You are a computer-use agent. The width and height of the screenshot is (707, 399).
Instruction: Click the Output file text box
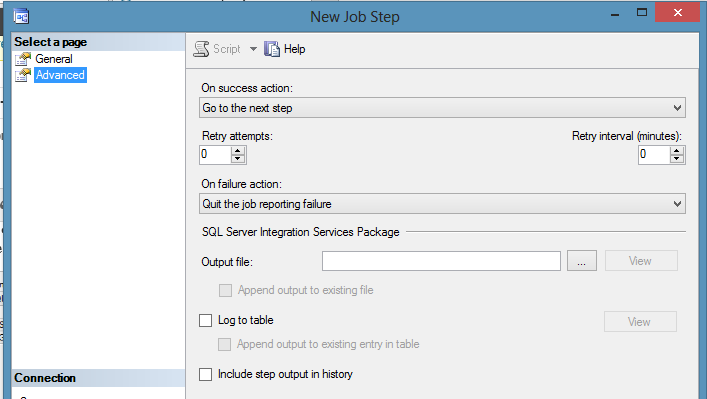[441, 261]
